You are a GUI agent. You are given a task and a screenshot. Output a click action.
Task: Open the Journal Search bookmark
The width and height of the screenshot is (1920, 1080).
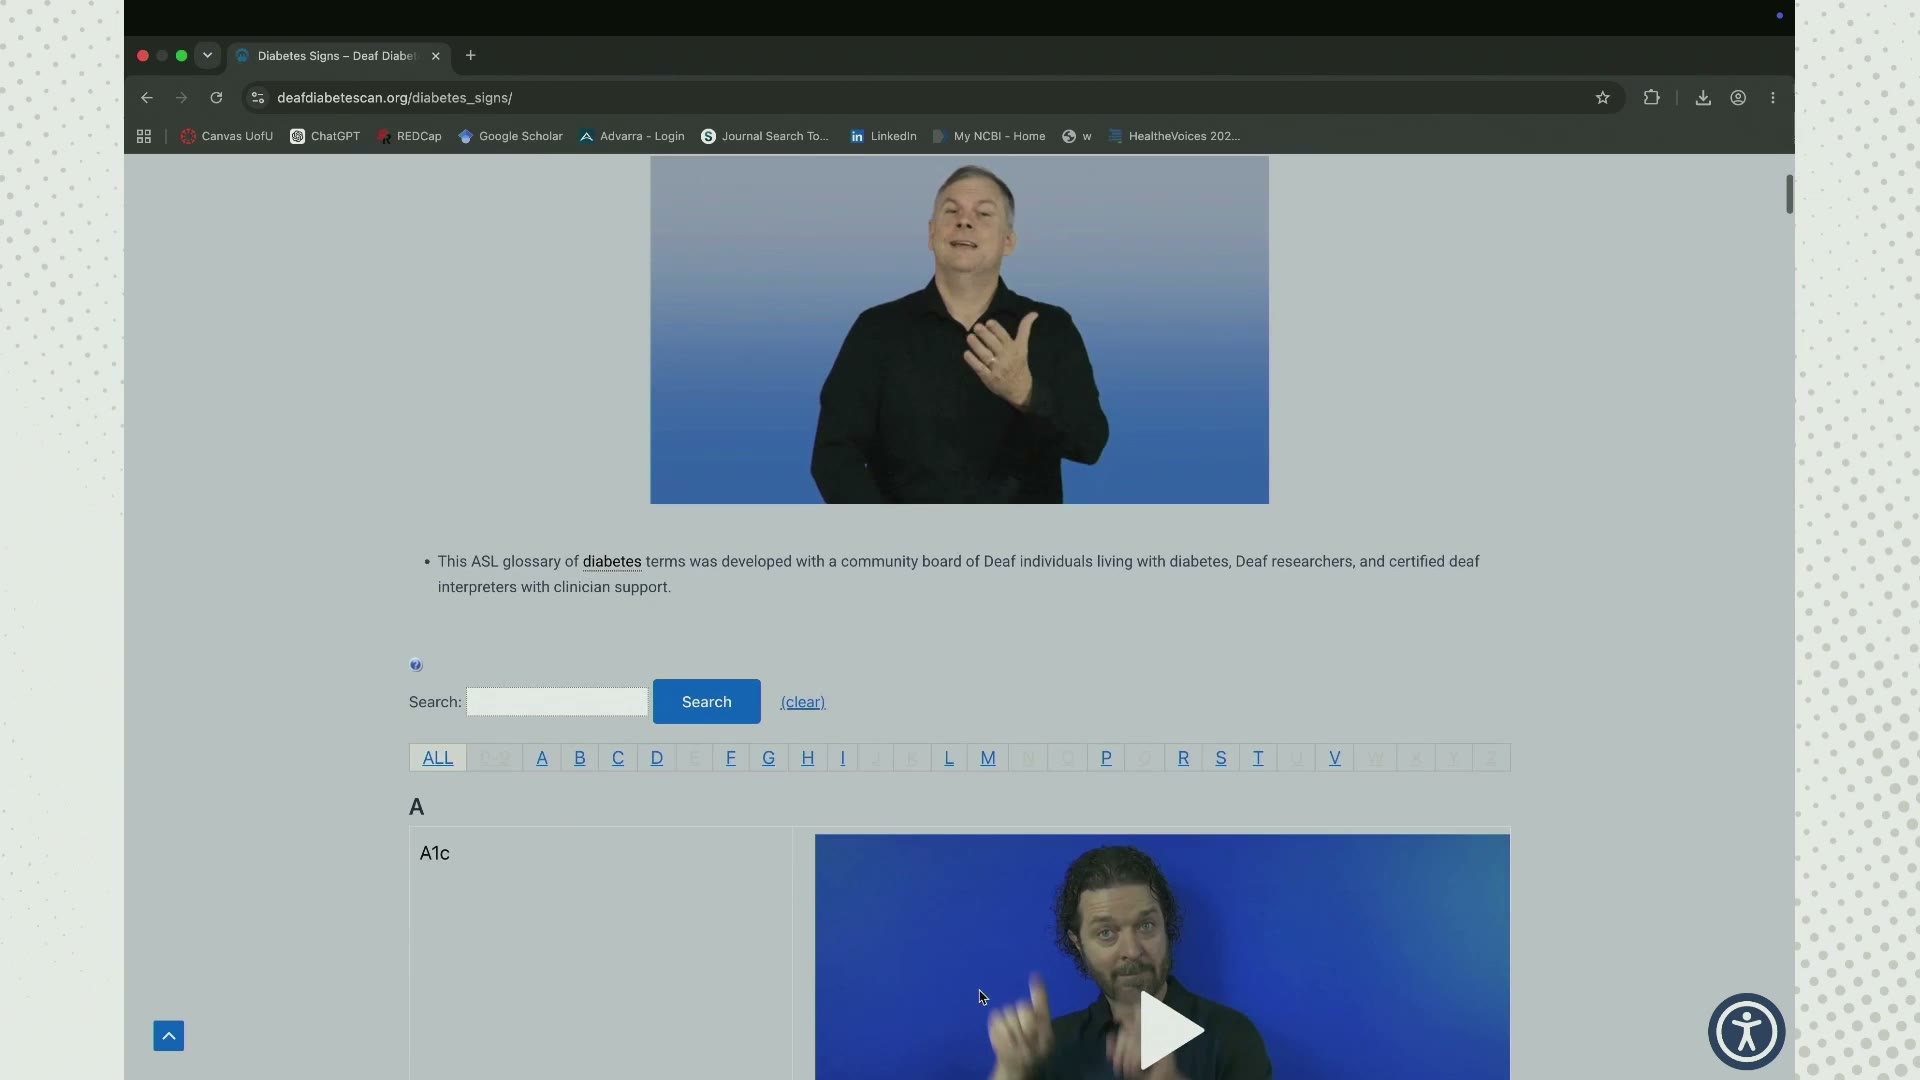point(766,136)
